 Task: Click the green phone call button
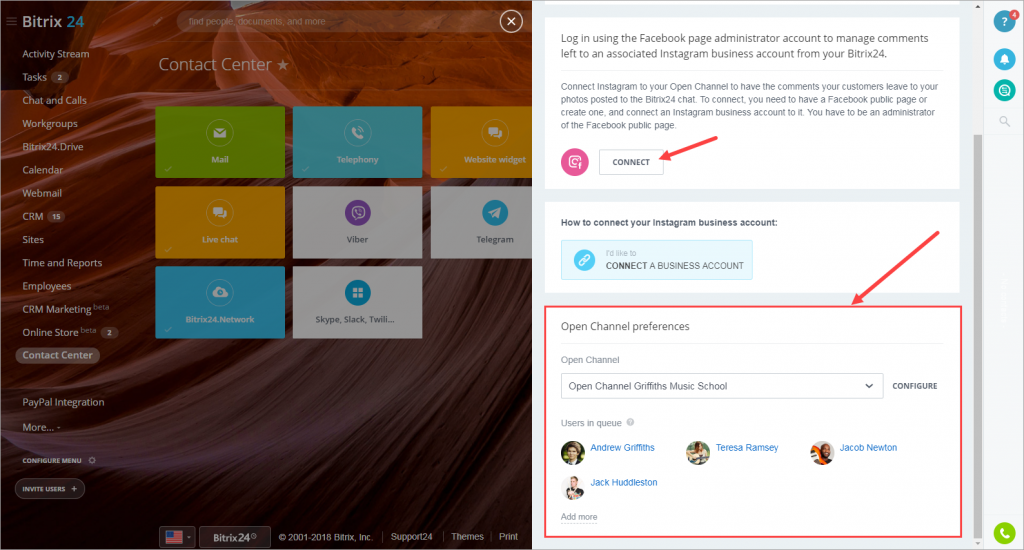click(x=1004, y=533)
